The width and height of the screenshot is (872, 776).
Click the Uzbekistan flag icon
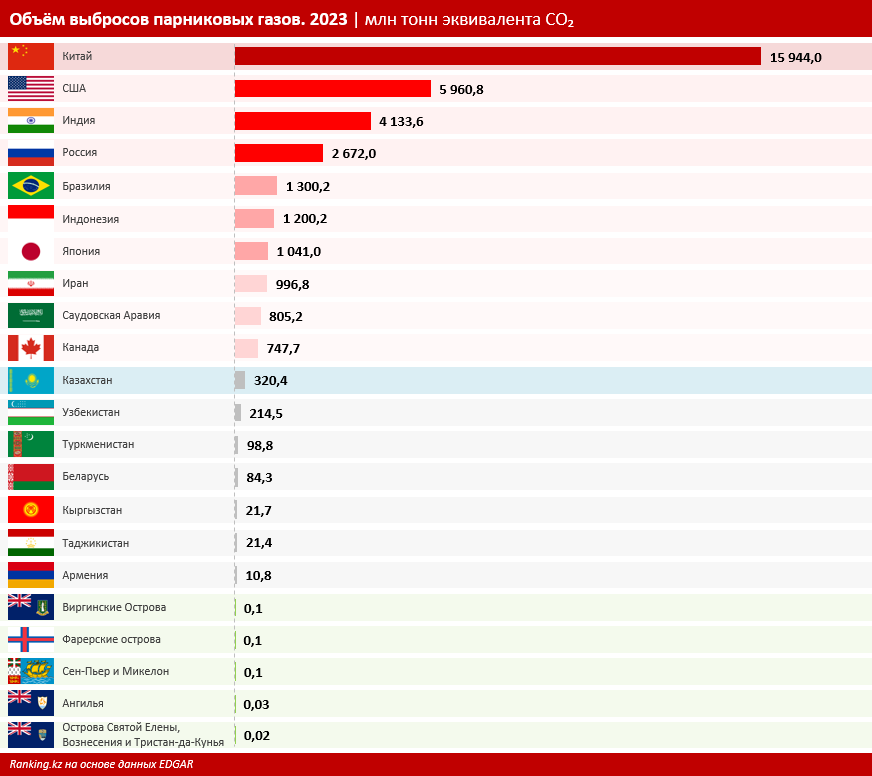pos(31,412)
